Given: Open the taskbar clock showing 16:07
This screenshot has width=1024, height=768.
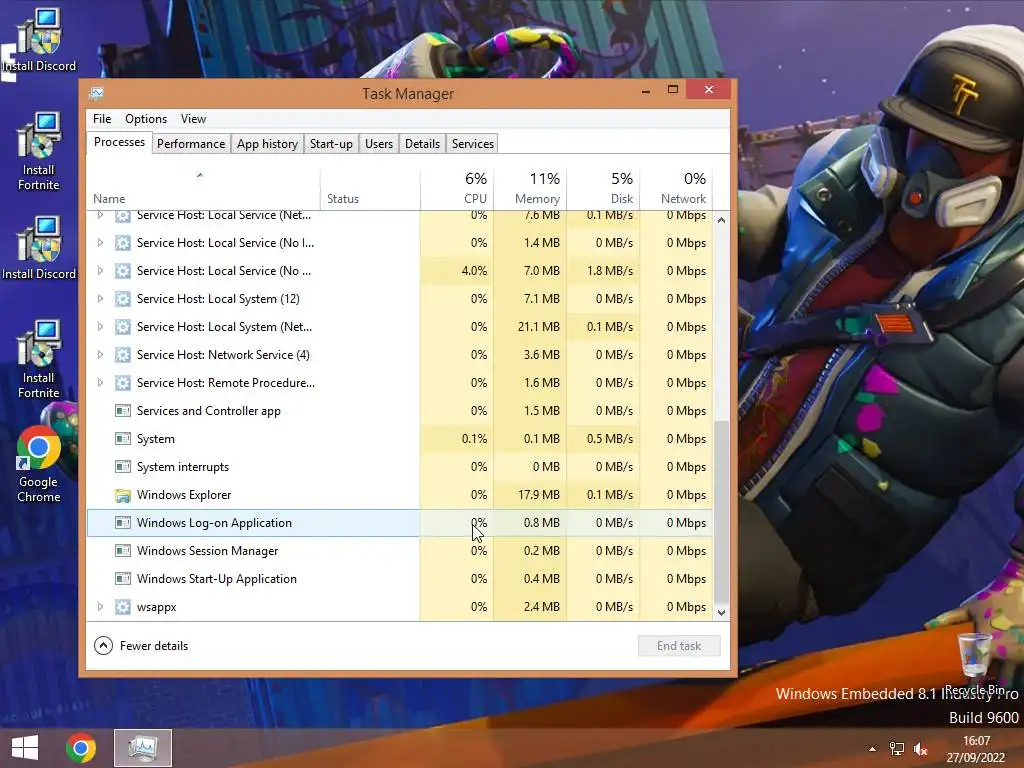Looking at the screenshot, I should click(976, 749).
